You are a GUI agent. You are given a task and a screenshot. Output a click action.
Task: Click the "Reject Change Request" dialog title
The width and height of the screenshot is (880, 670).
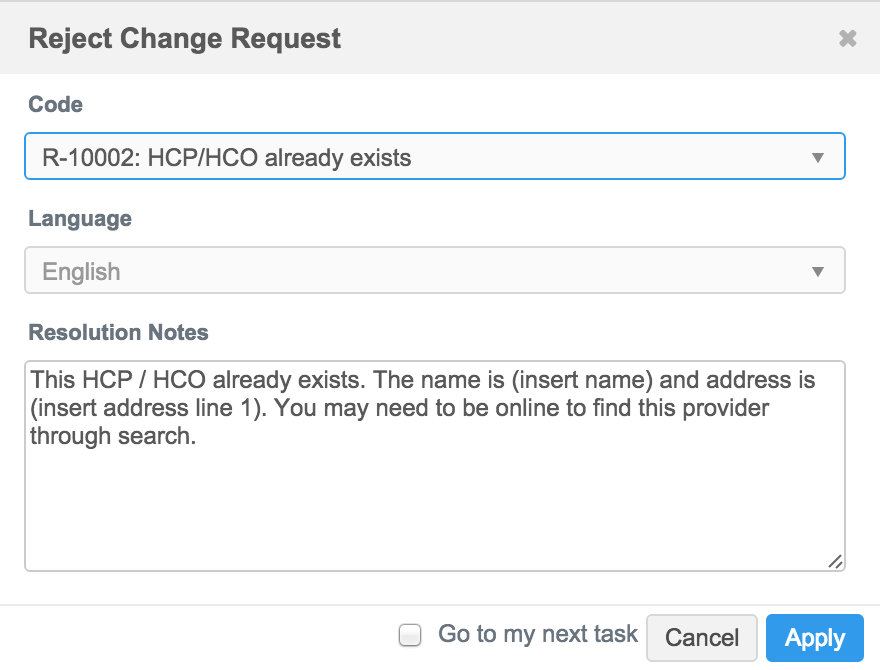(x=185, y=39)
